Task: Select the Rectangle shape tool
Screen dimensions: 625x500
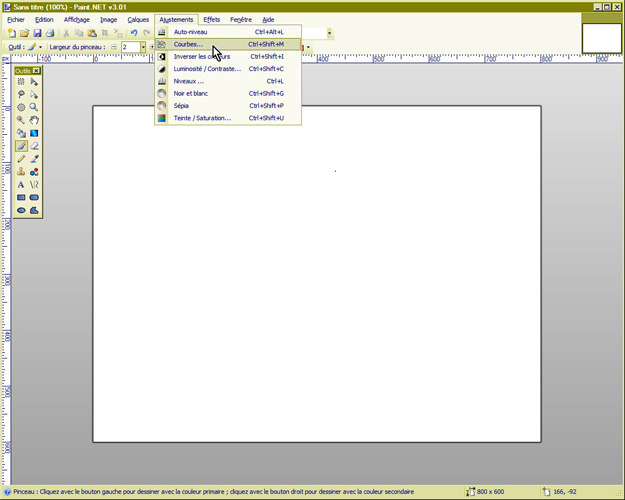Action: point(21,197)
